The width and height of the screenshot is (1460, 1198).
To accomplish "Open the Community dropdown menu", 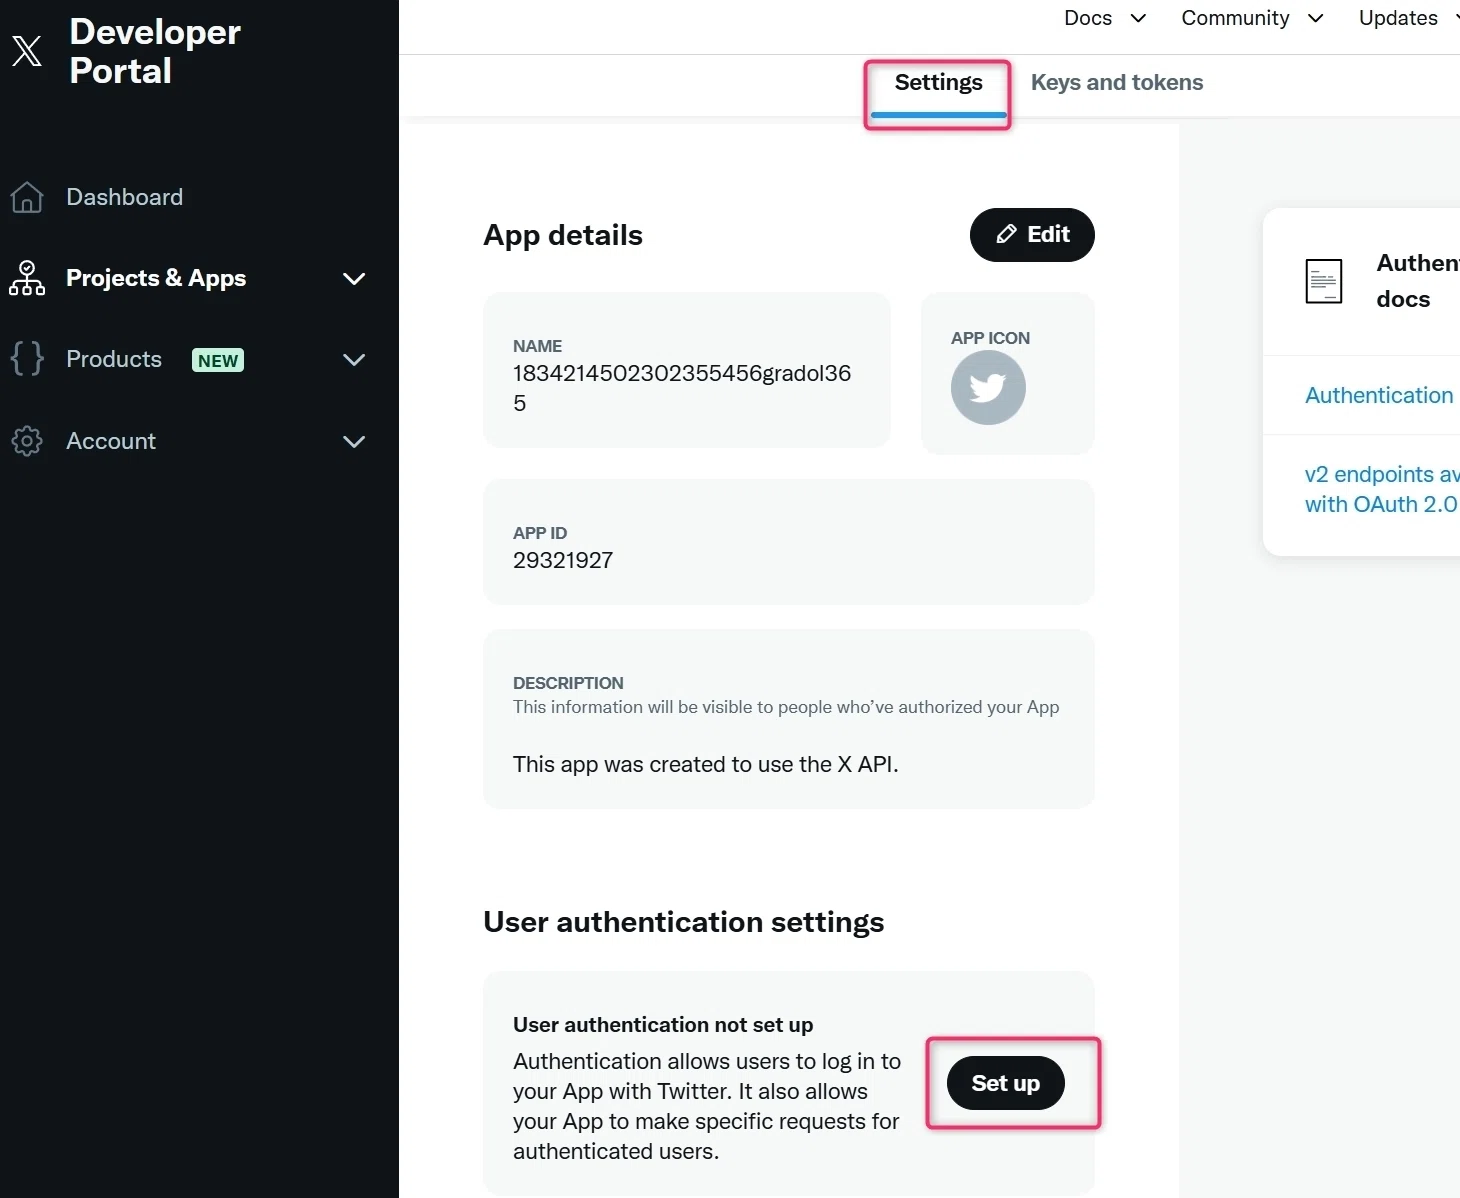I will click(x=1252, y=18).
